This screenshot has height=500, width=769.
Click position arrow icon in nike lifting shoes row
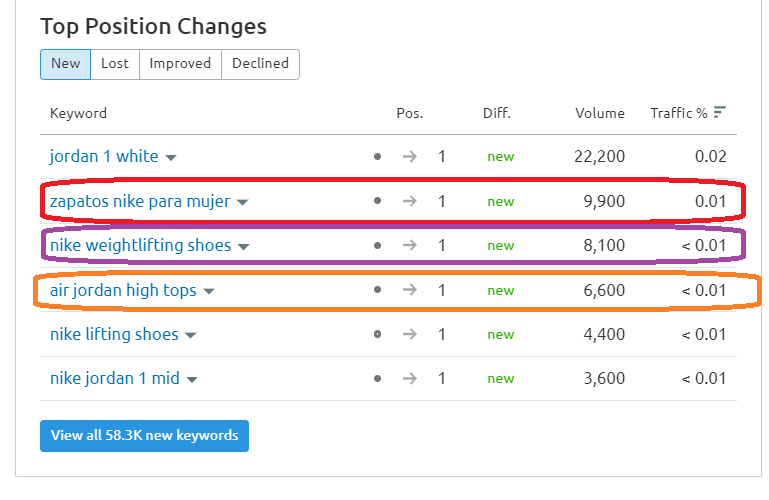coord(410,334)
